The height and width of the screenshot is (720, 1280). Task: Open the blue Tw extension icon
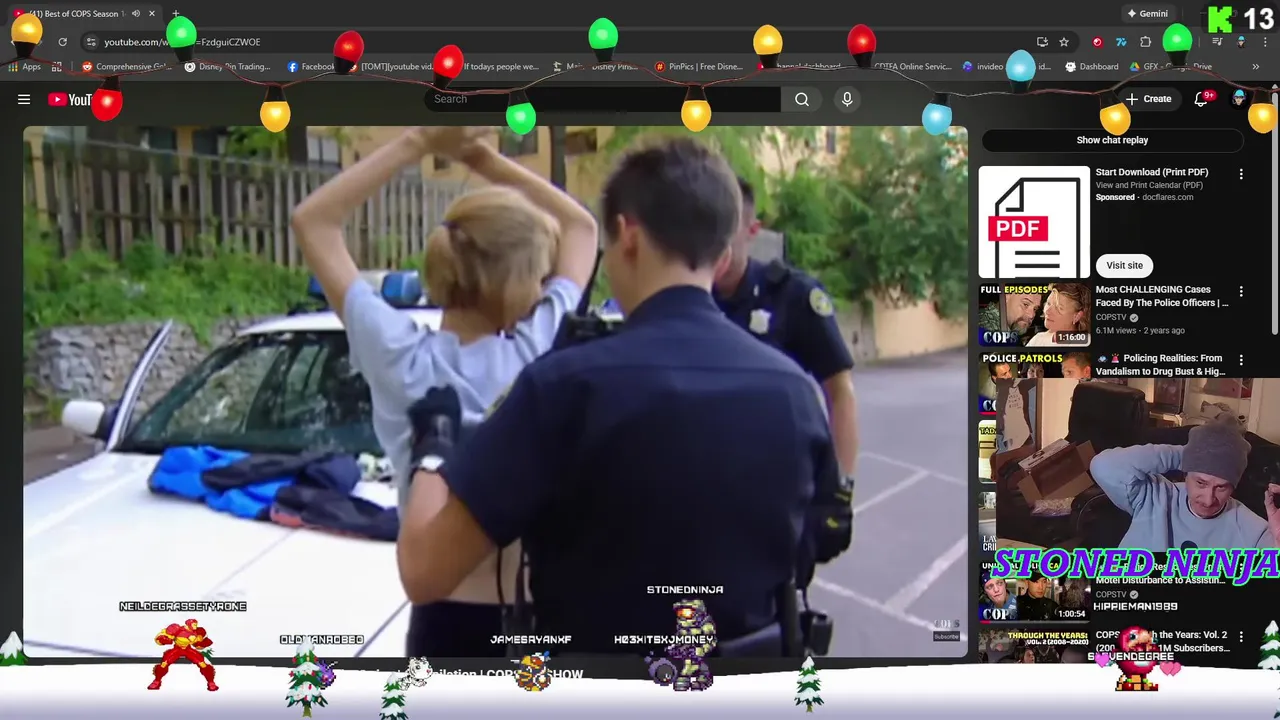pos(1121,42)
